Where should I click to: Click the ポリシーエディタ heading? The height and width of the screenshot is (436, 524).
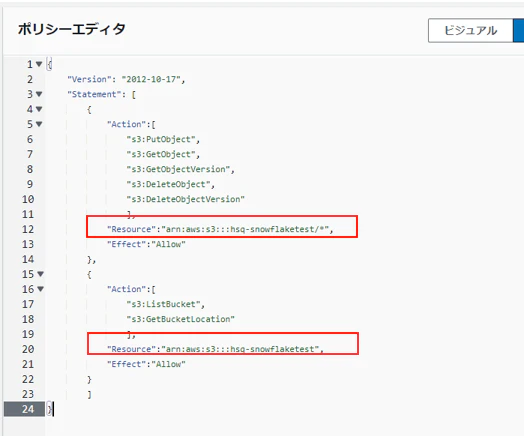click(72, 29)
